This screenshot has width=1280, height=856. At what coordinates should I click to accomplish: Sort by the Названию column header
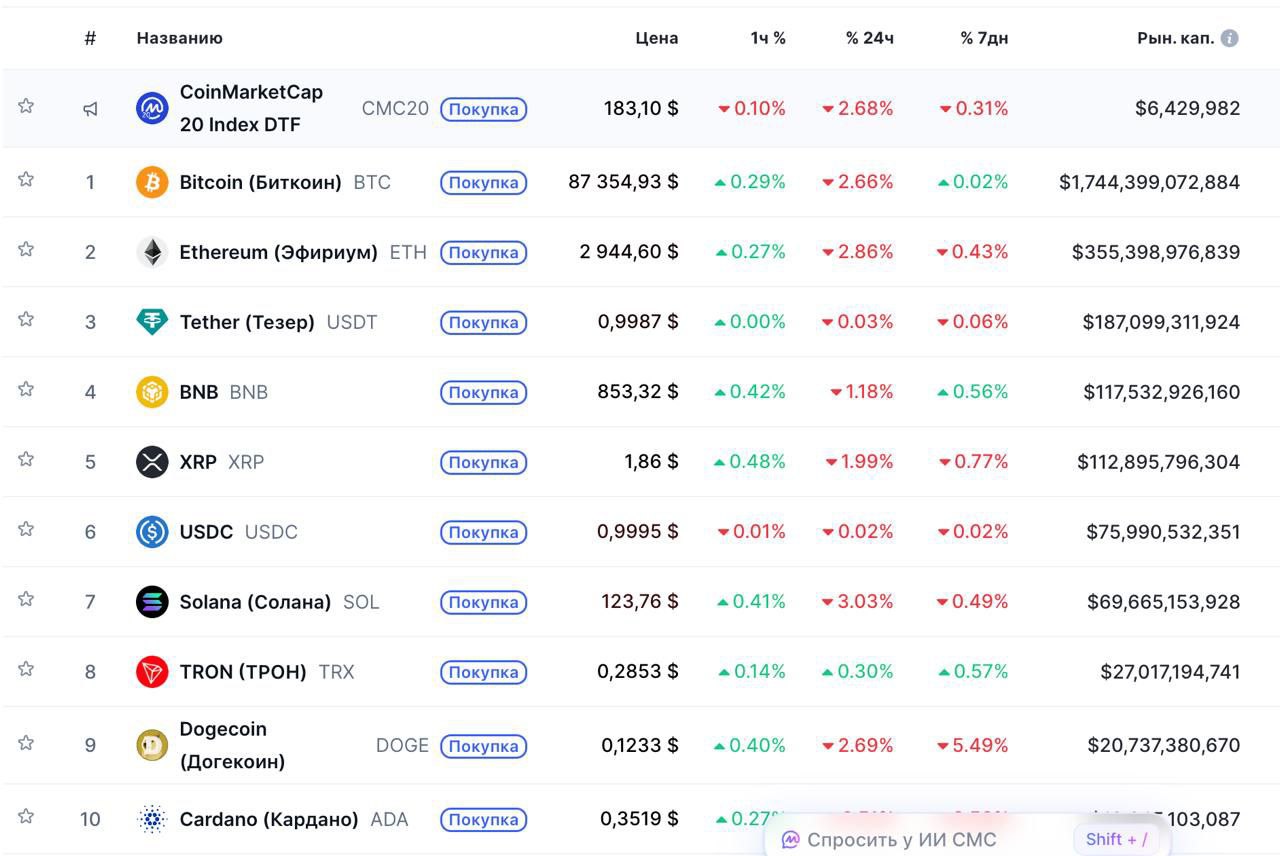coord(180,38)
